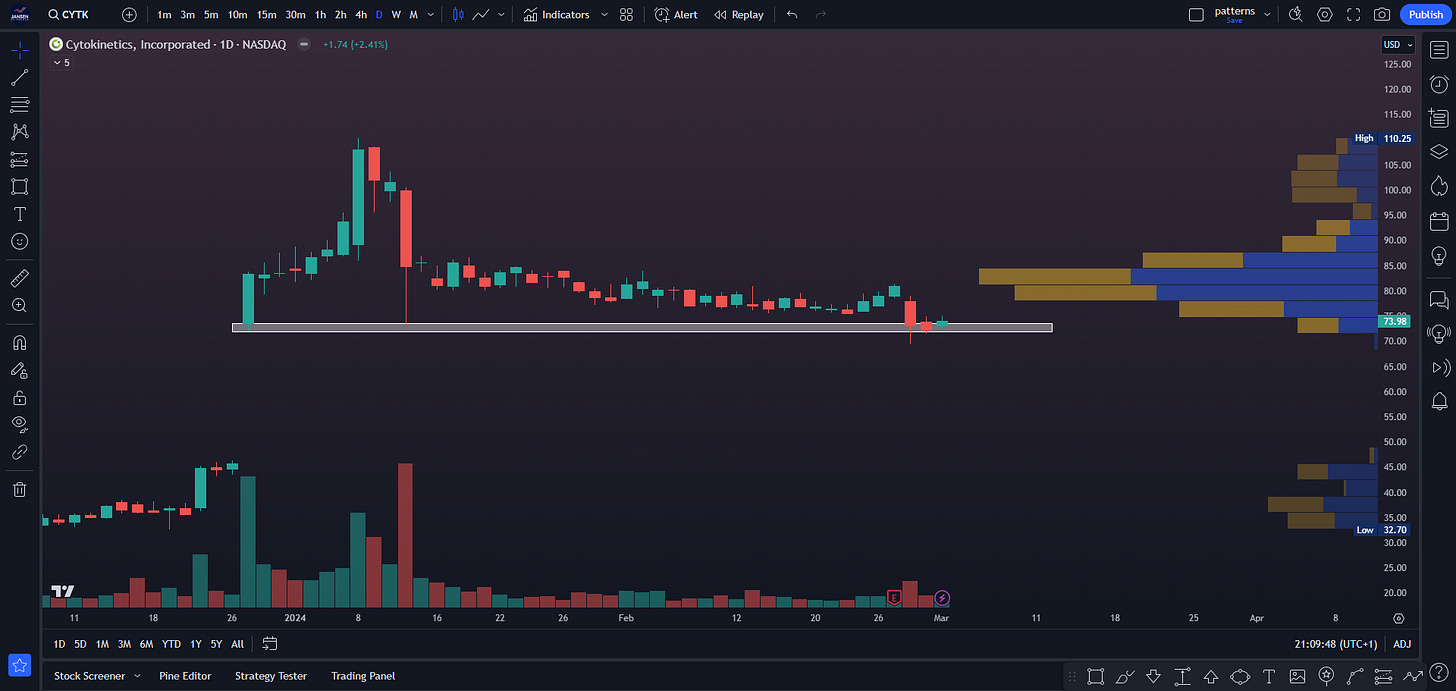Open the favorites star toolbar button
Image resolution: width=1456 pixels, height=691 pixels.
click(20, 665)
